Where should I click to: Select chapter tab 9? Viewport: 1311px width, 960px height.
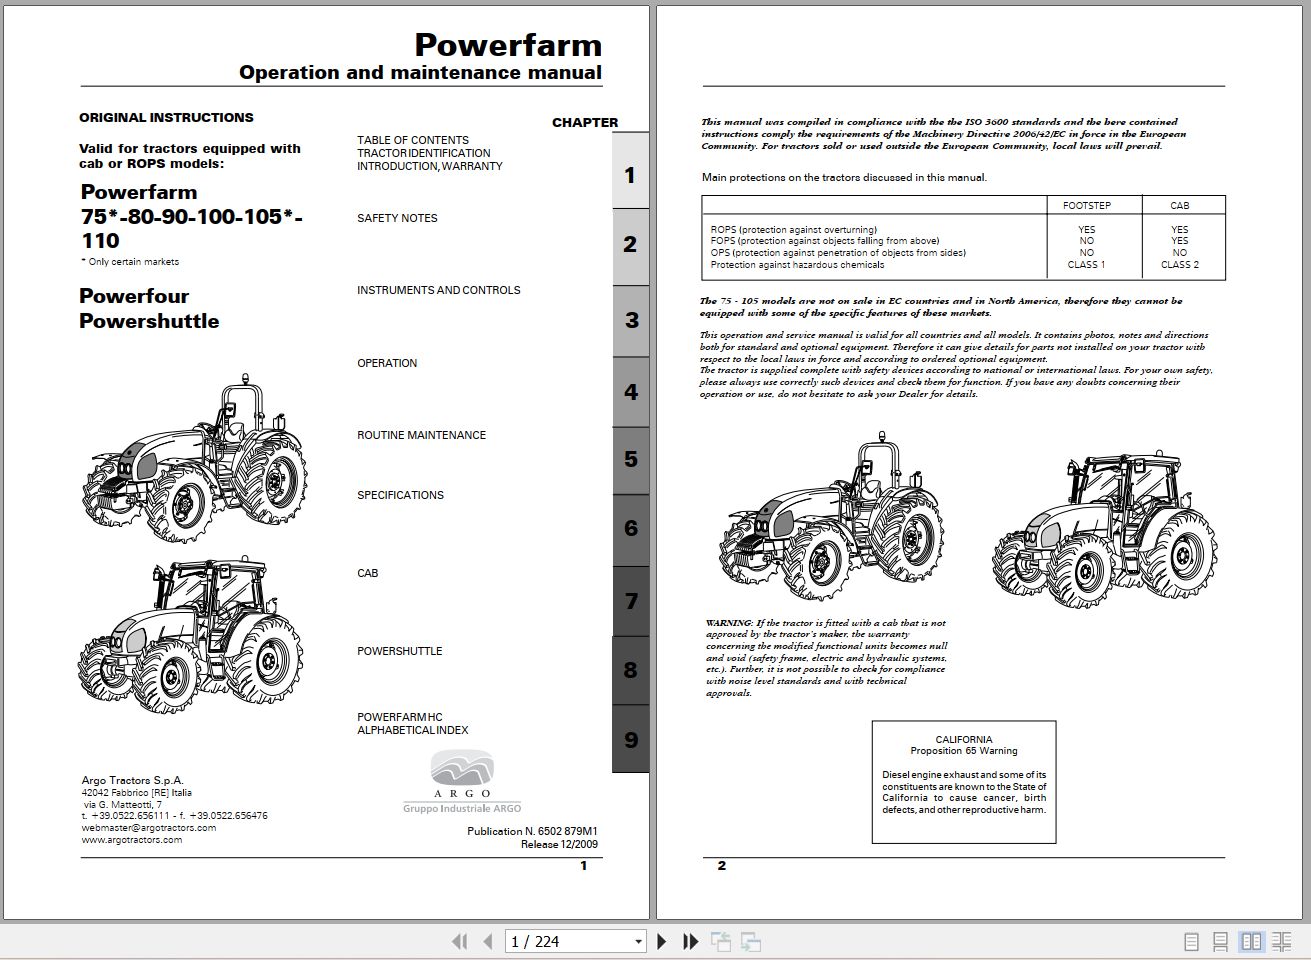pos(630,740)
